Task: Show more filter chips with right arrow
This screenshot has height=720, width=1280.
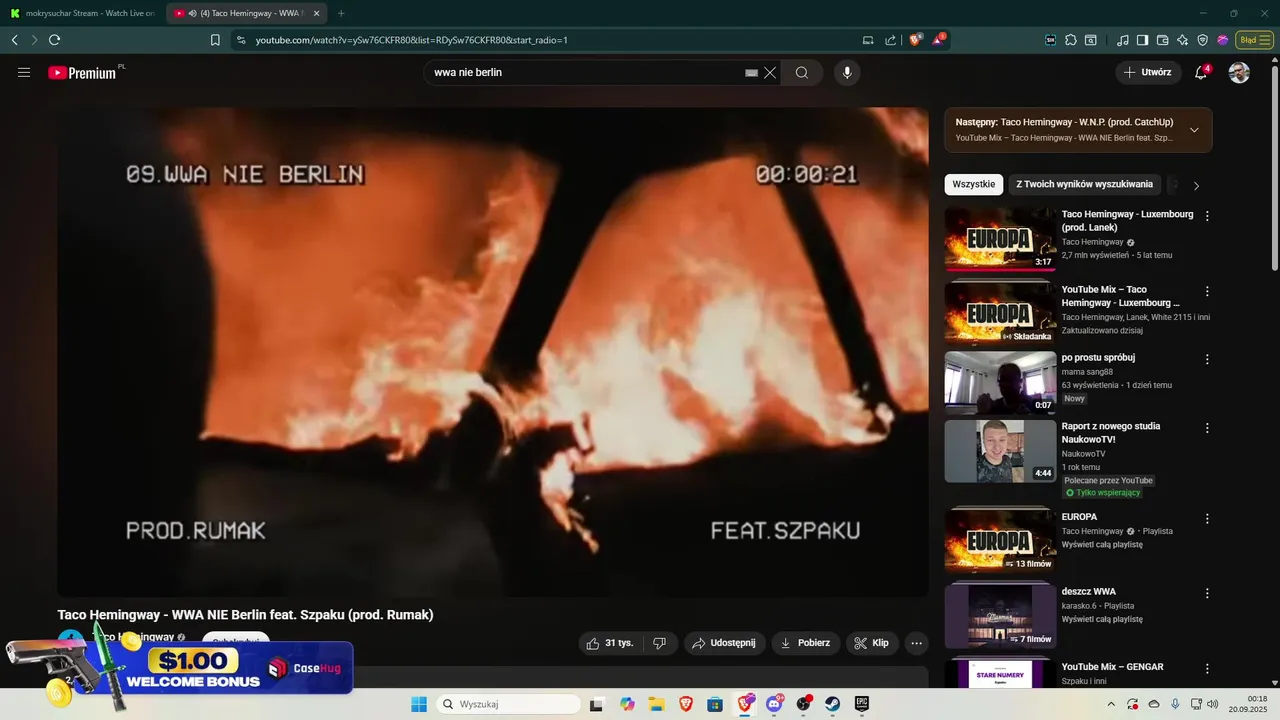Action: (x=1196, y=185)
